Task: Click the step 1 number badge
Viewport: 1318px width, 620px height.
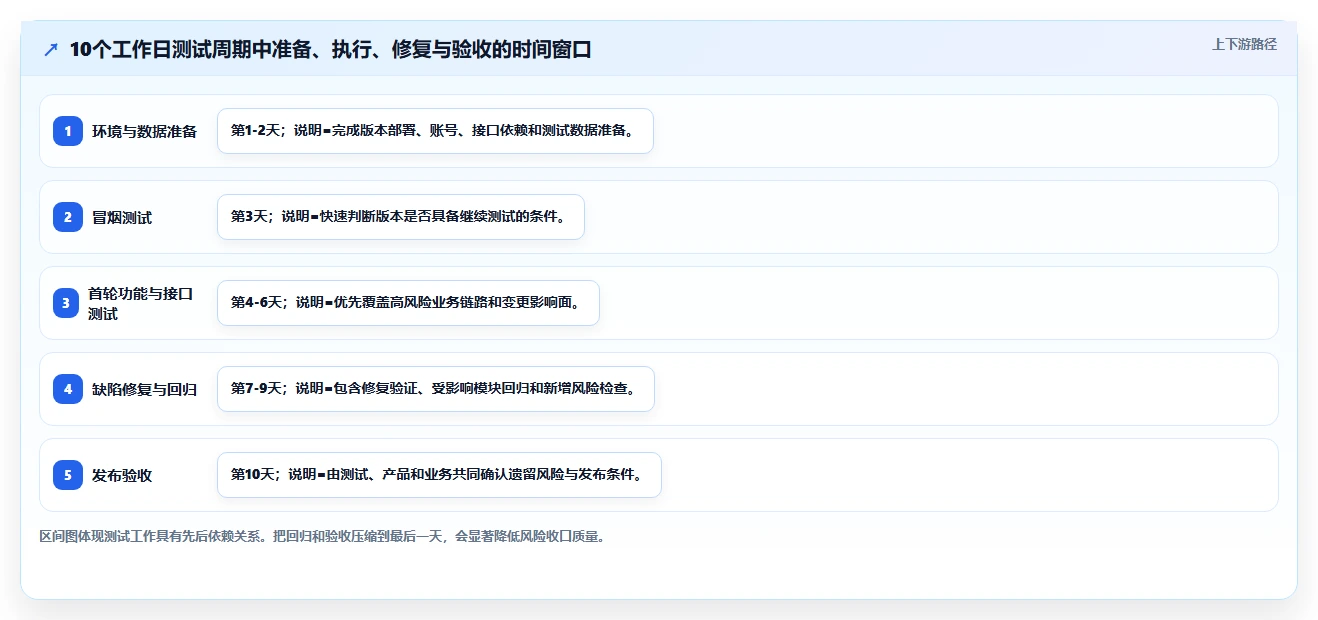Action: pos(68,131)
